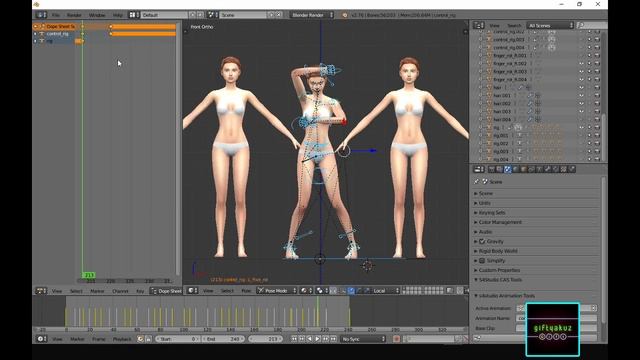Expand the Dope Sheet Summary channel

pyautogui.click(x=36, y=27)
